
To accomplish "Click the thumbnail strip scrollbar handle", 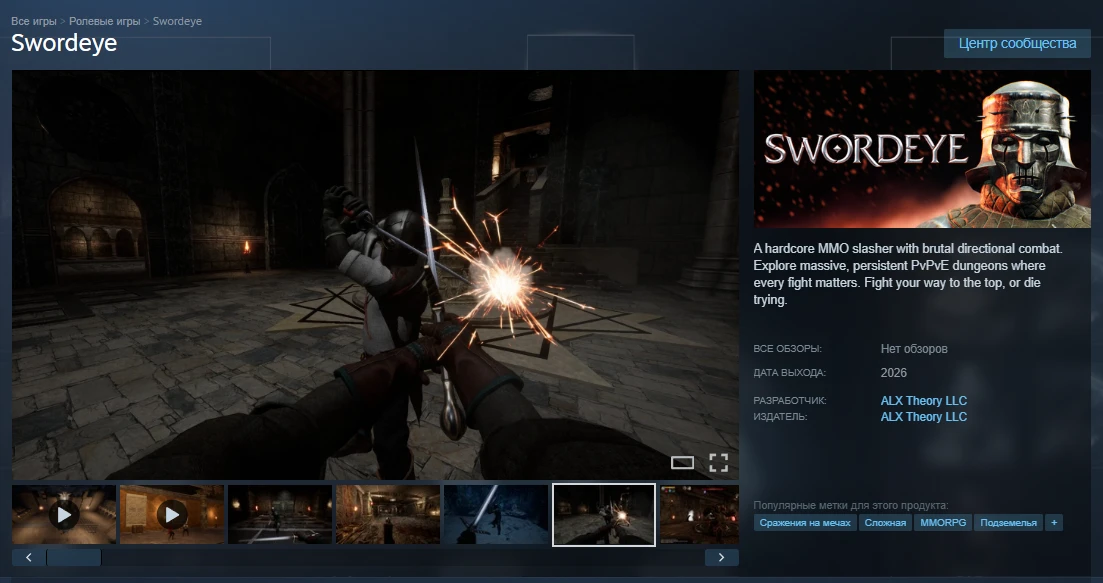I will (x=73, y=557).
